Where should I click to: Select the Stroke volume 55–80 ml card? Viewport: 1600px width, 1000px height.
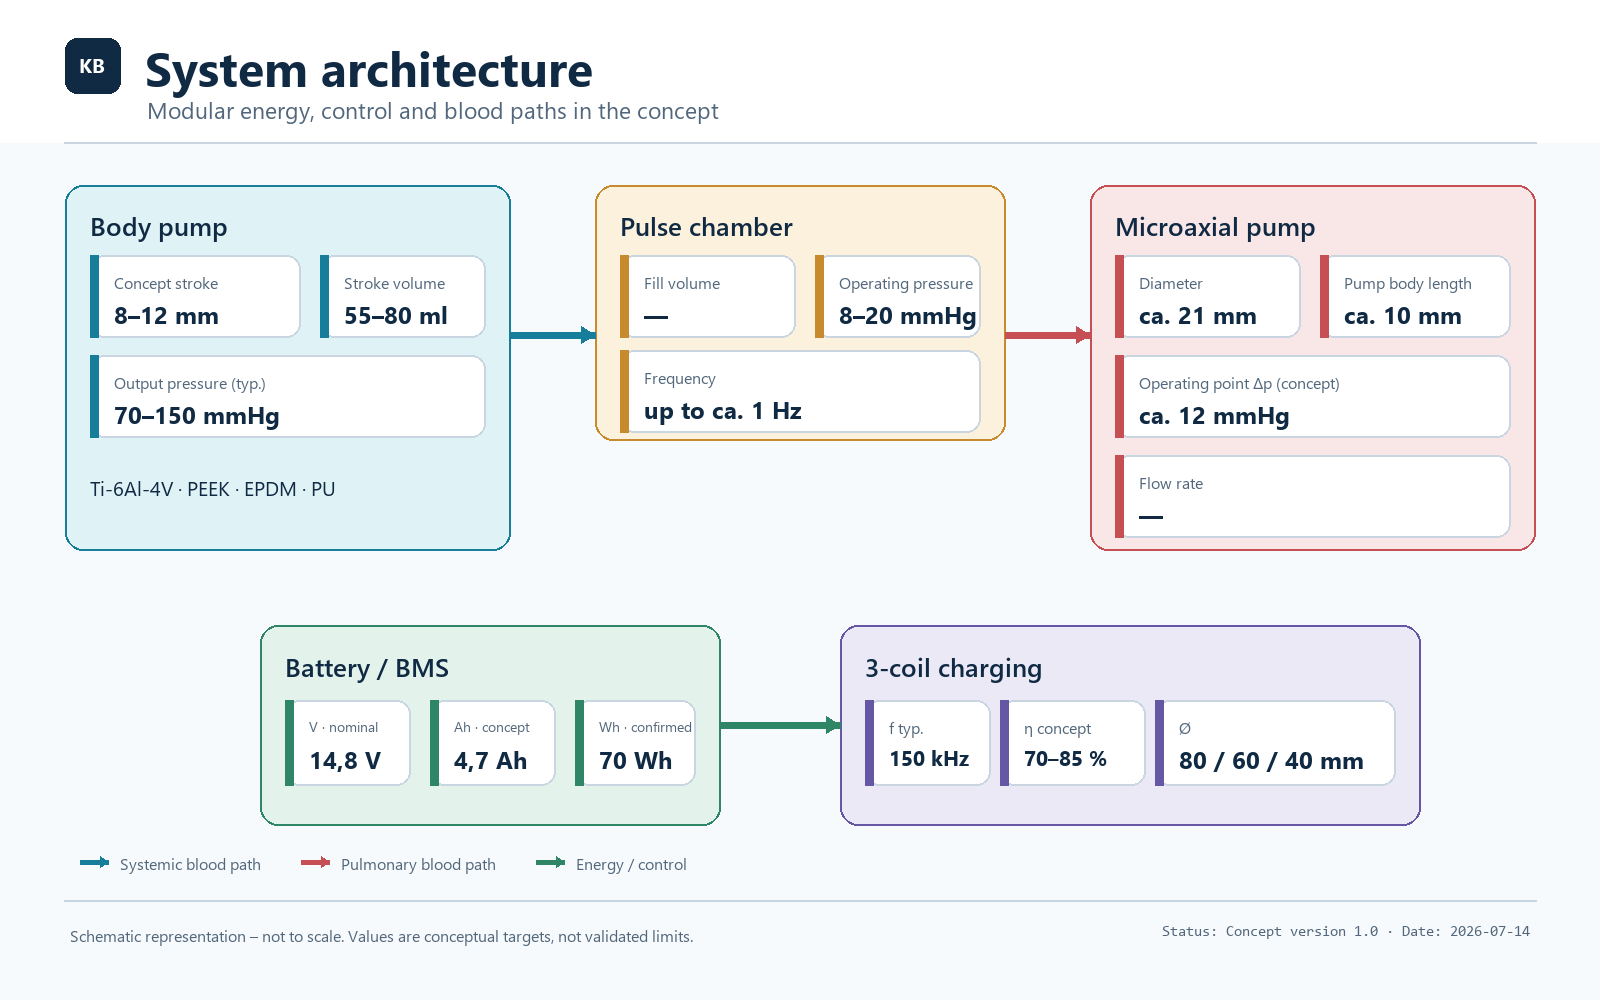point(403,297)
